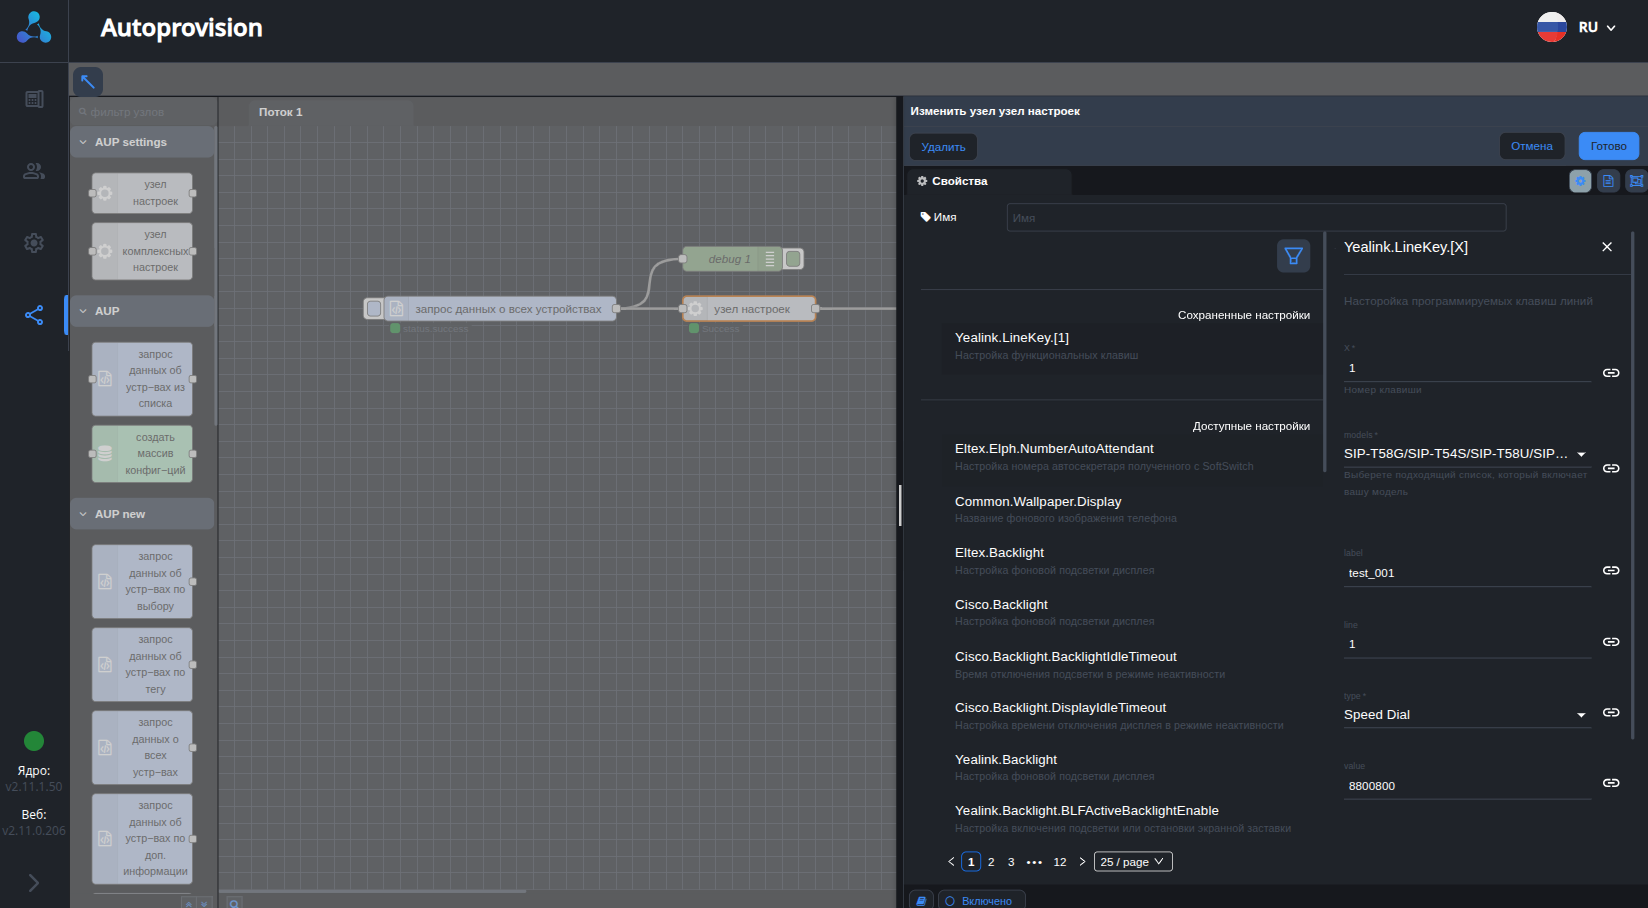This screenshot has height=908, width=1648.
Task: Toggle the Включено enabled state button
Action: pyautogui.click(x=981, y=900)
